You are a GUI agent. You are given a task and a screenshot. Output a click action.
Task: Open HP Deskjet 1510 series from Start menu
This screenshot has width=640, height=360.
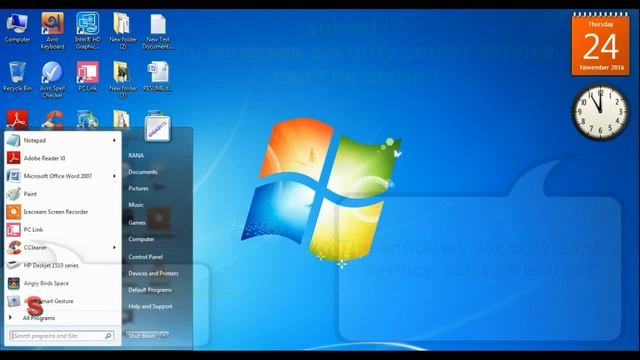click(63, 265)
